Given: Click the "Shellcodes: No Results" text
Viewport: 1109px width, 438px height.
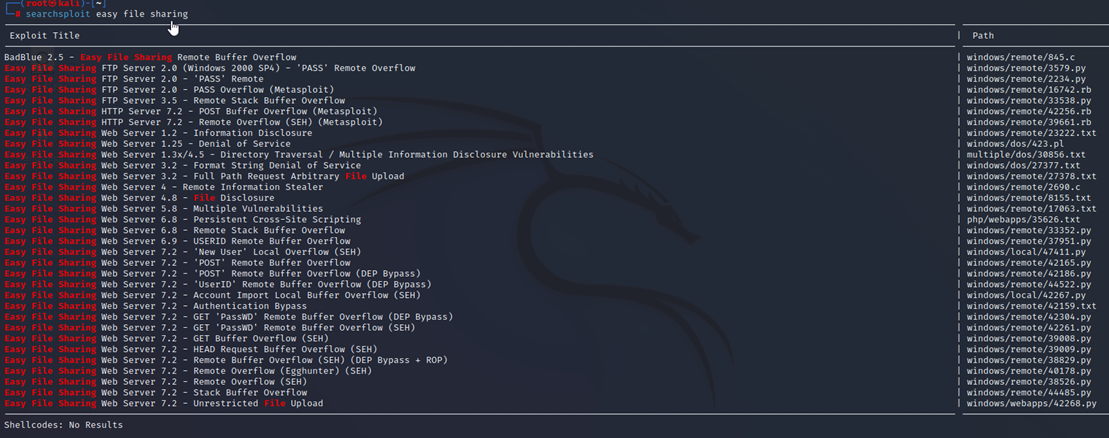Looking at the screenshot, I should pos(63,425).
